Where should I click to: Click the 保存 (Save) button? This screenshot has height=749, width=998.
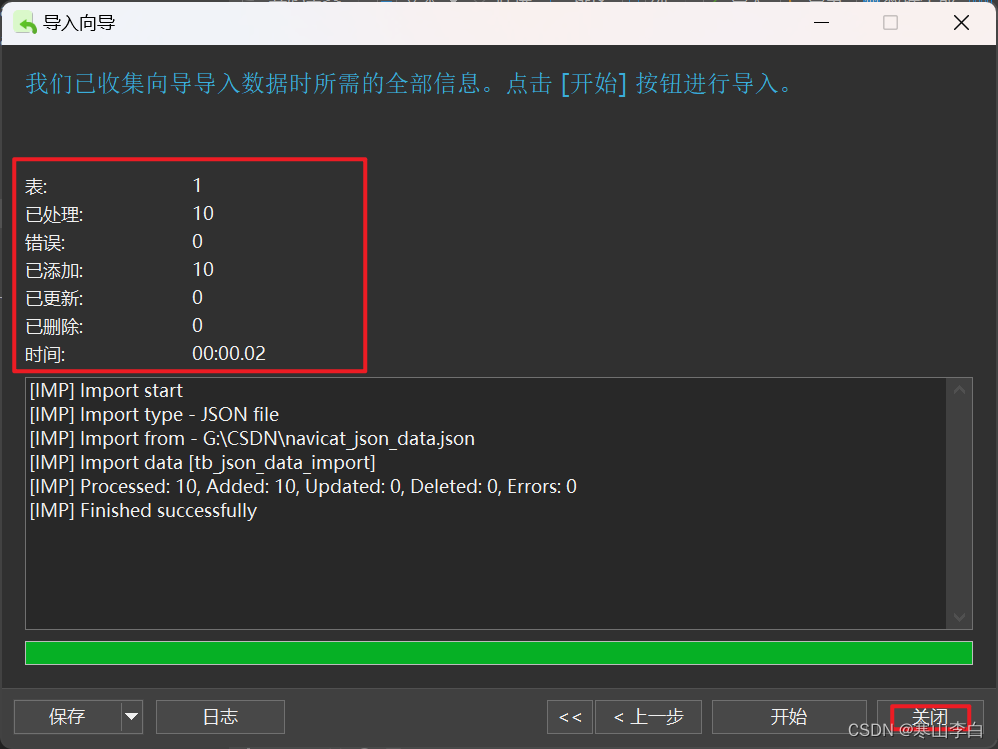point(66,717)
